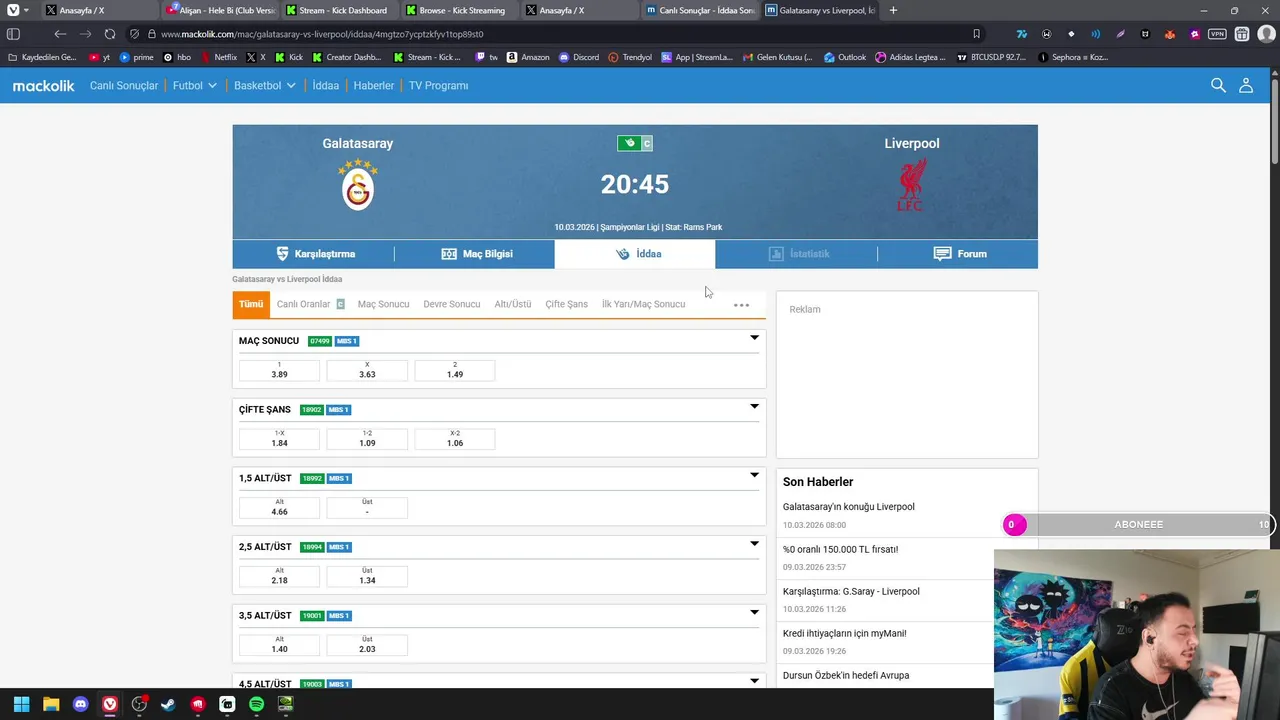Open File Explorer from taskbar
1280x720 pixels.
tap(51, 704)
